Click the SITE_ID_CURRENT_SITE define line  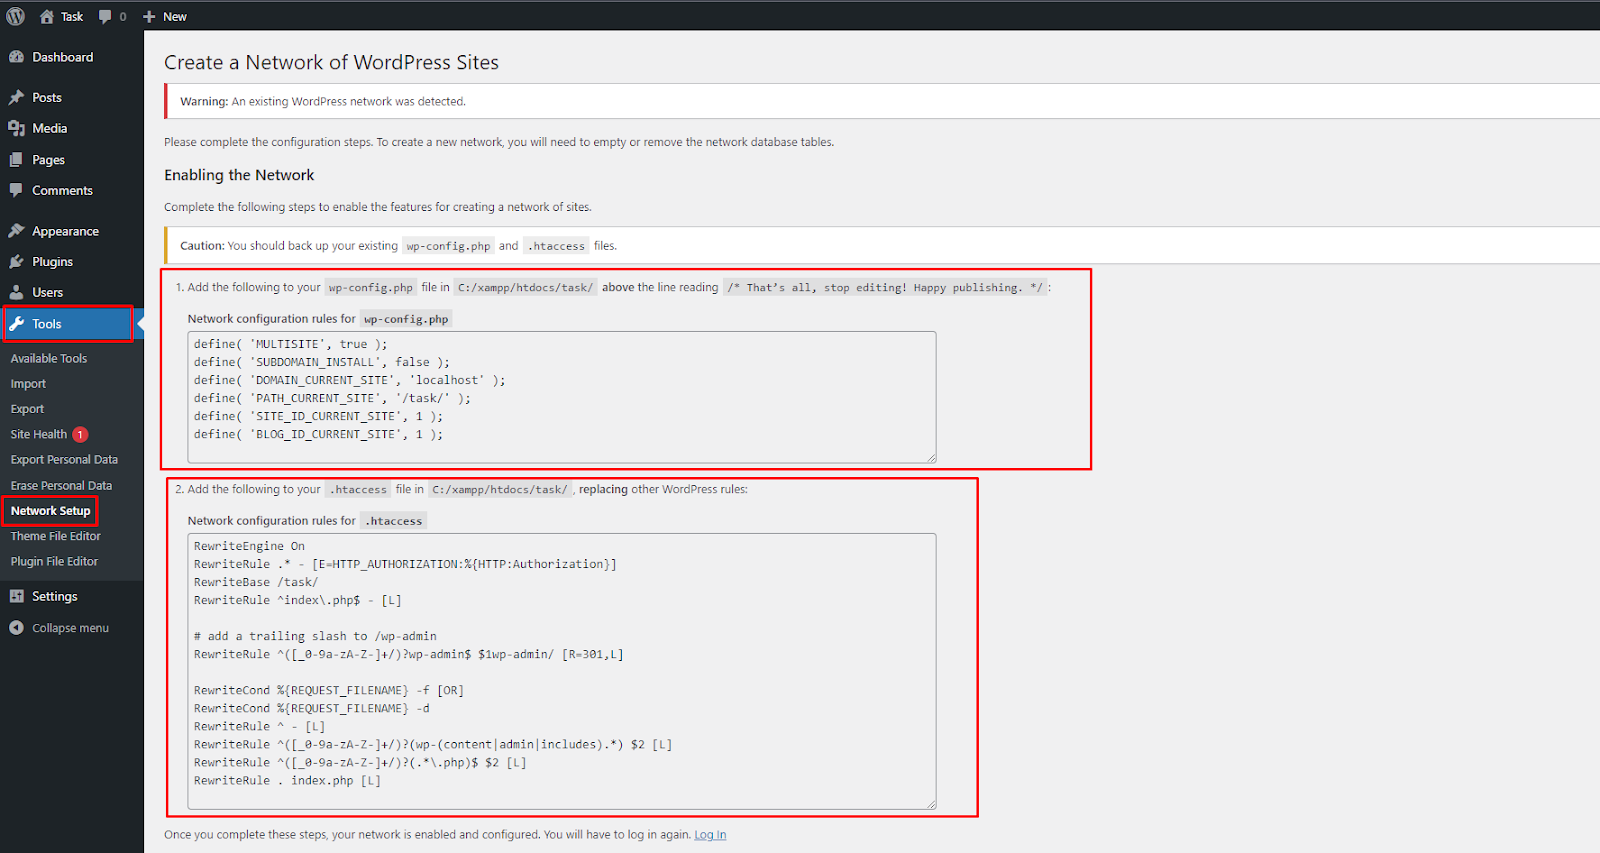click(x=318, y=416)
